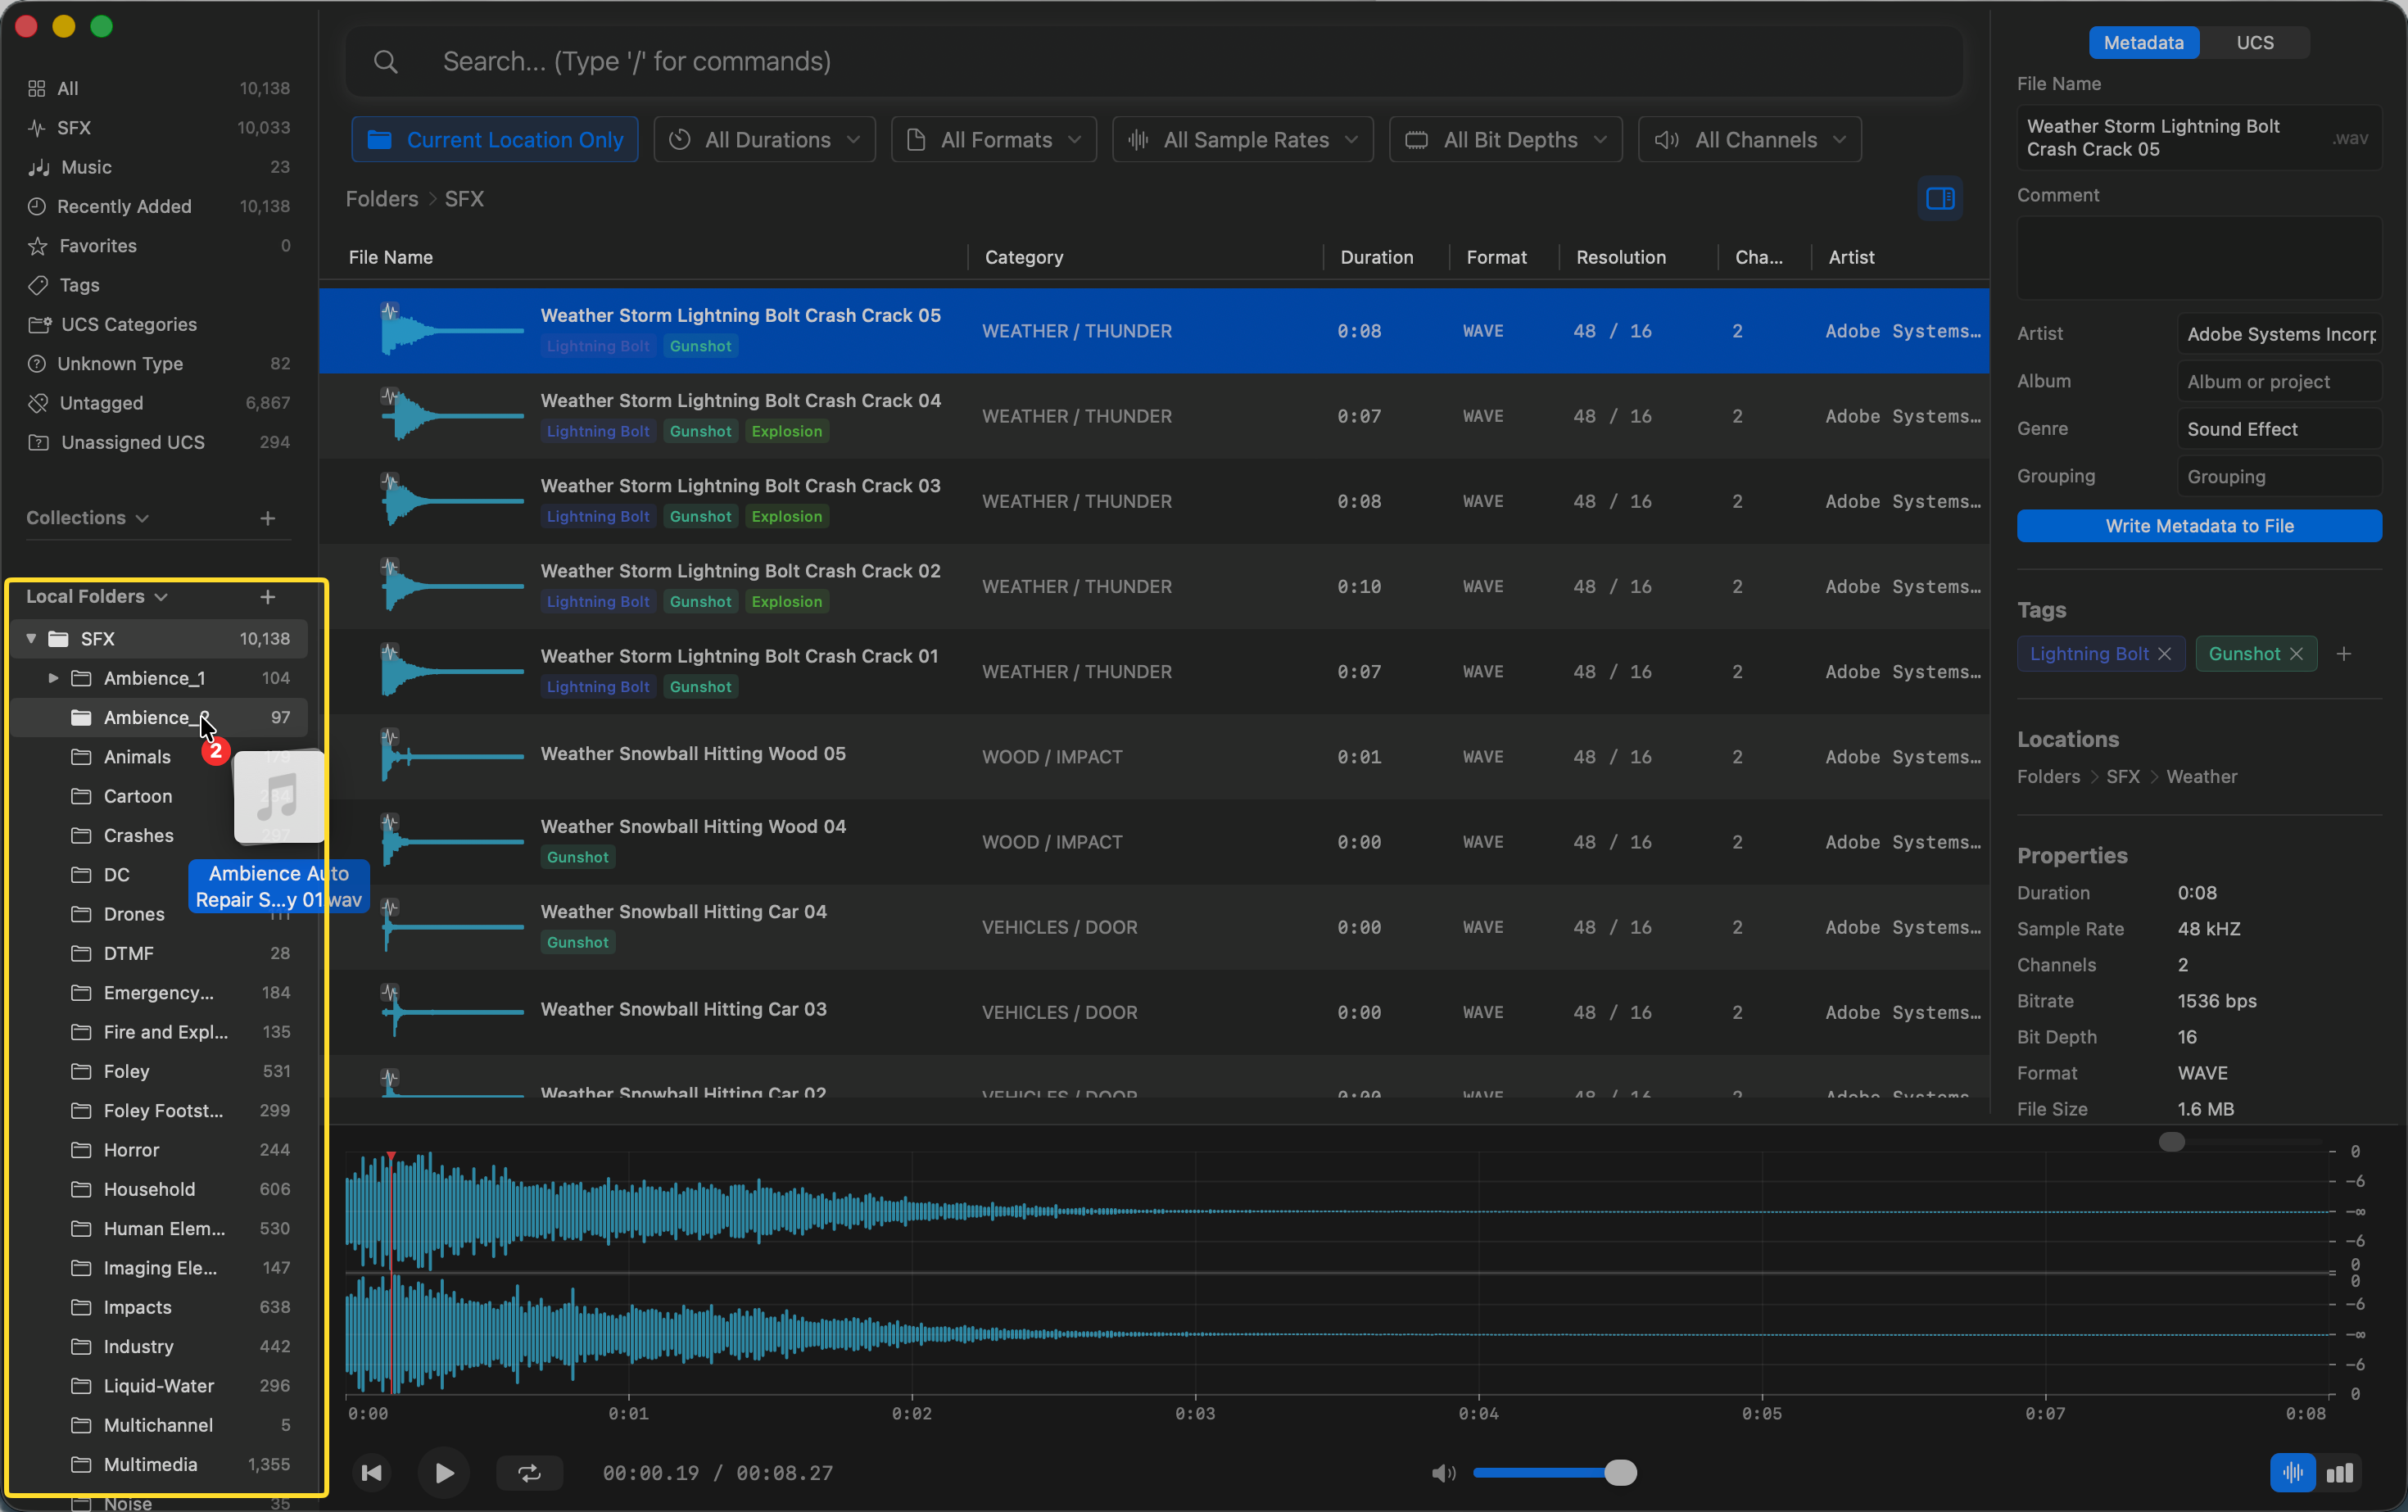
Task: Sort by File Name column
Action: pyautogui.click(x=391, y=257)
